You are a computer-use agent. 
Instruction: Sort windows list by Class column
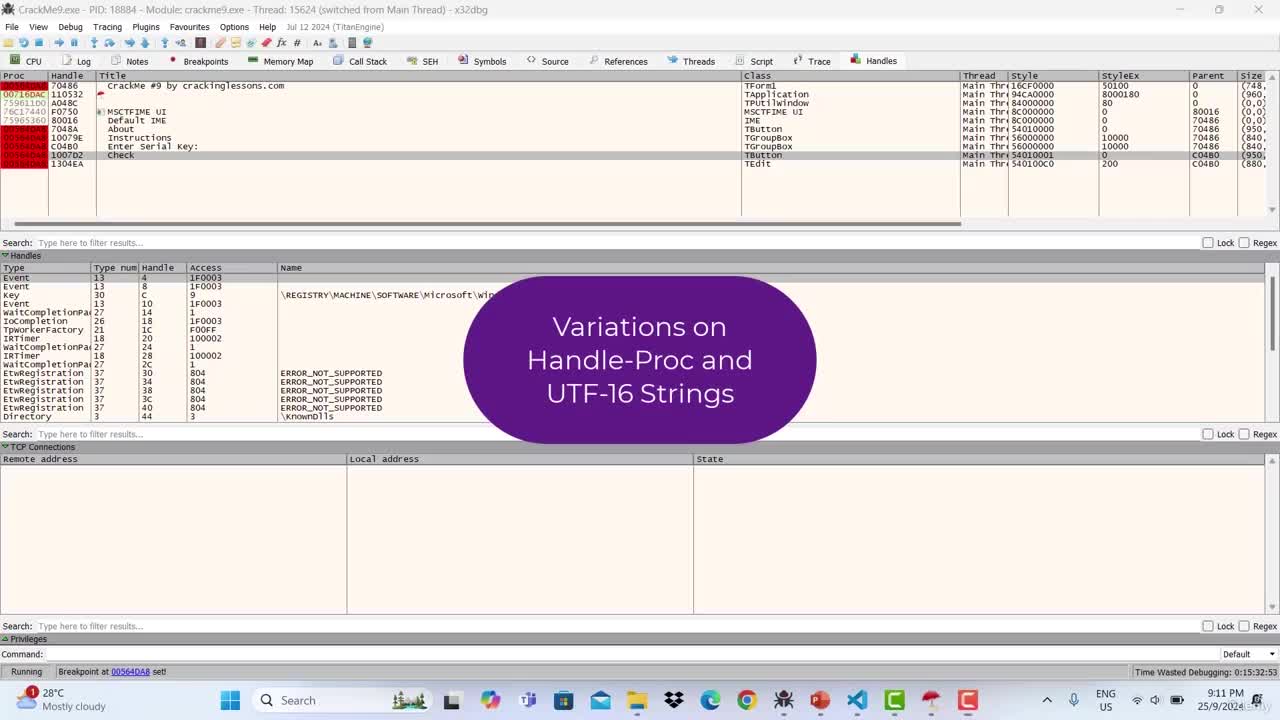pyautogui.click(x=850, y=76)
